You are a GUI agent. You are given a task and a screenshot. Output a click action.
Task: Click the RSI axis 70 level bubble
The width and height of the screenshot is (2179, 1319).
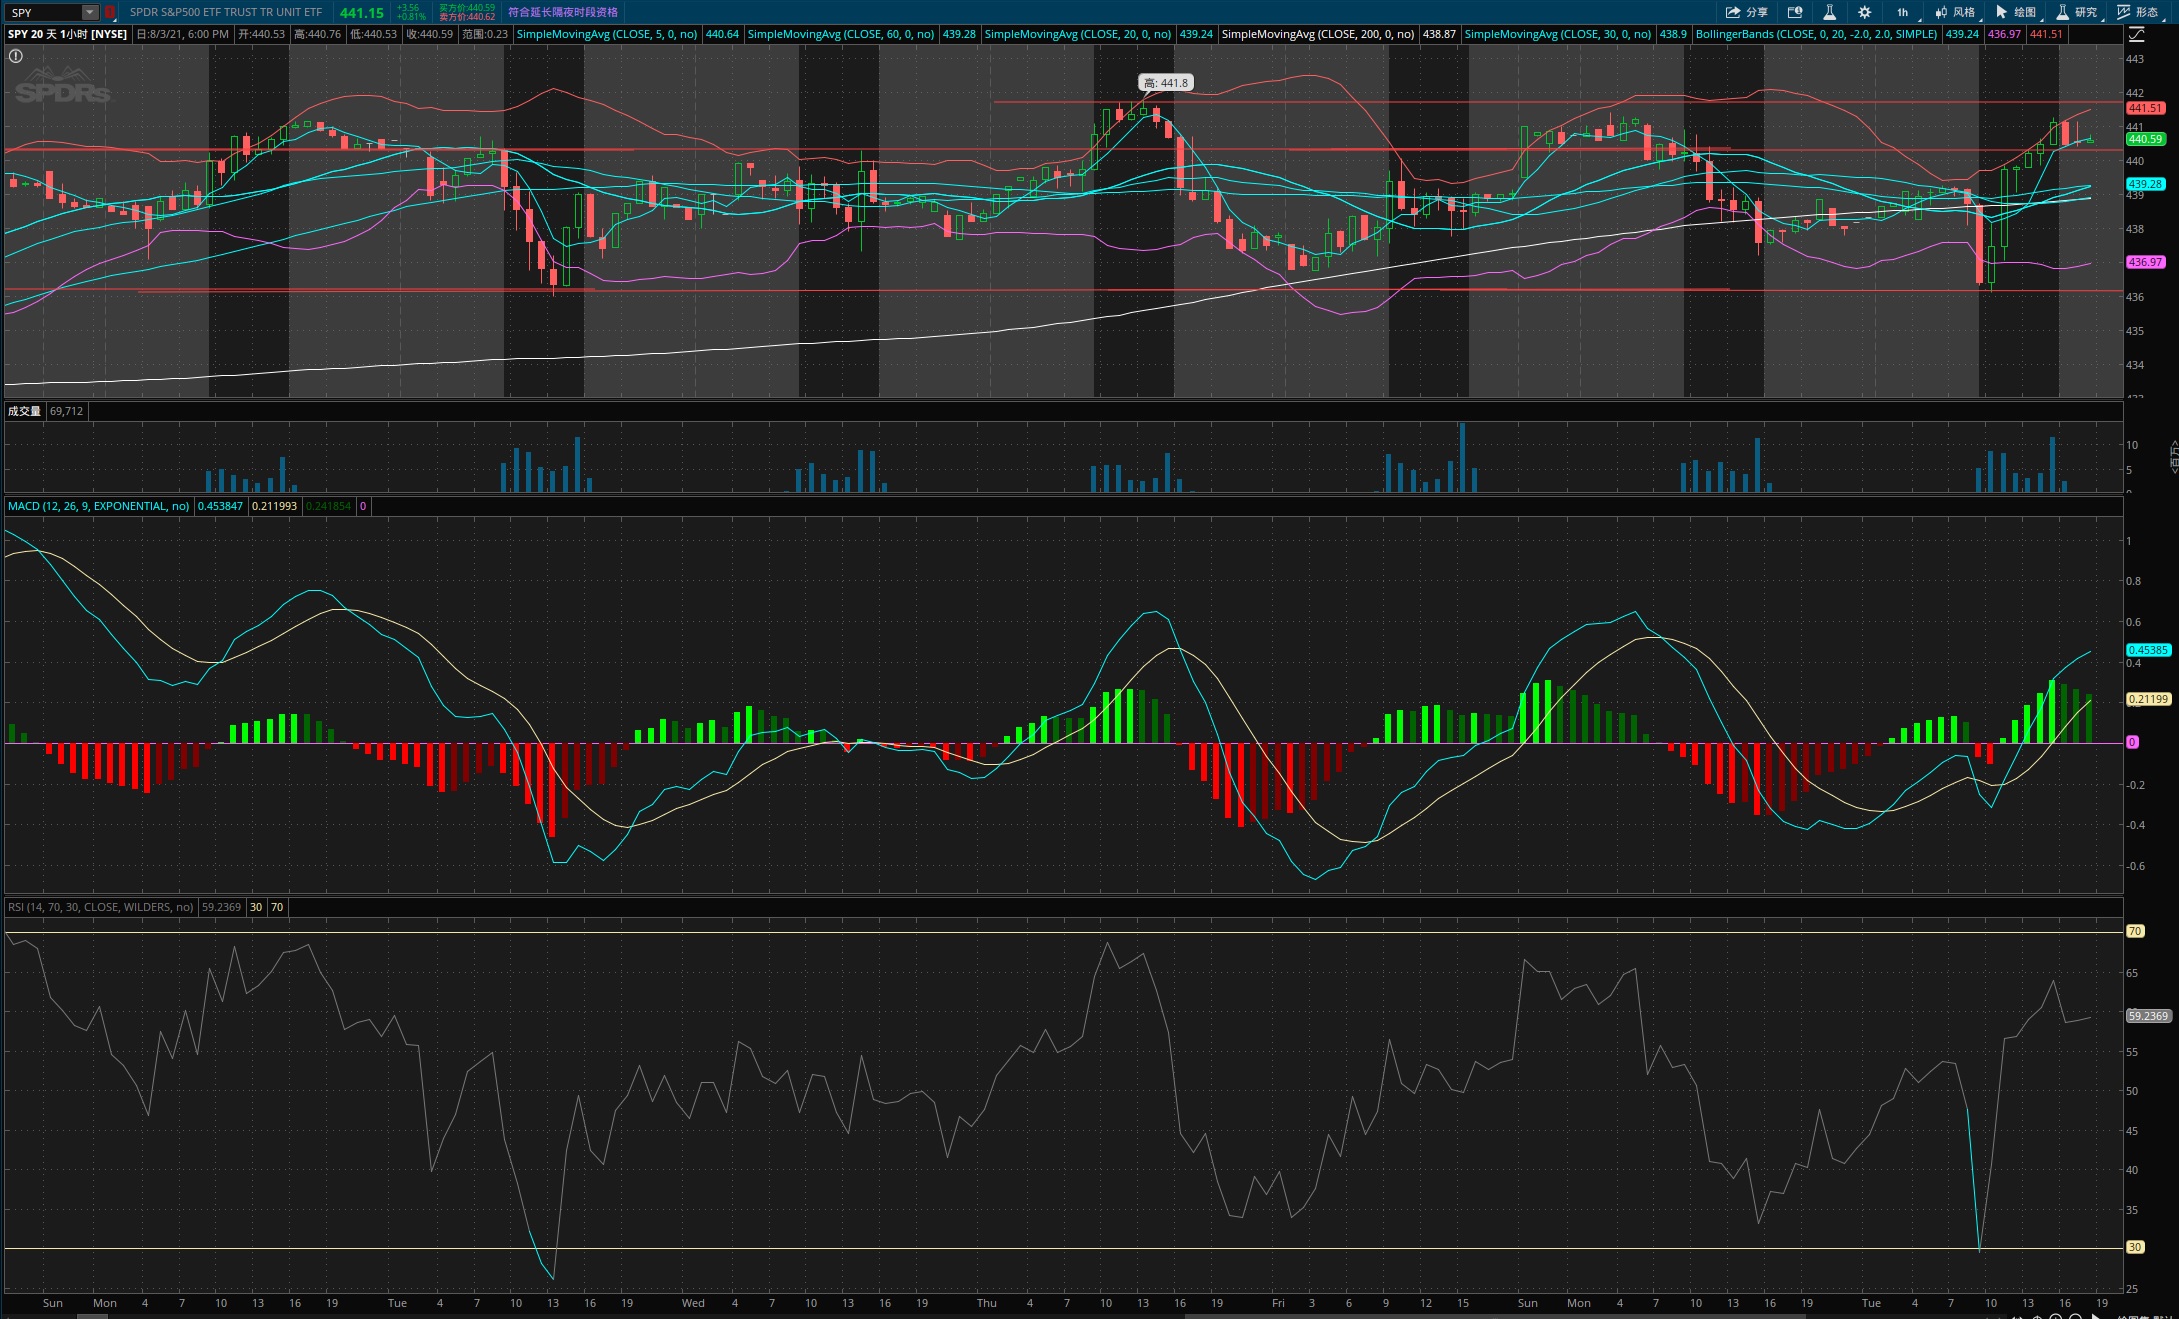click(2135, 931)
